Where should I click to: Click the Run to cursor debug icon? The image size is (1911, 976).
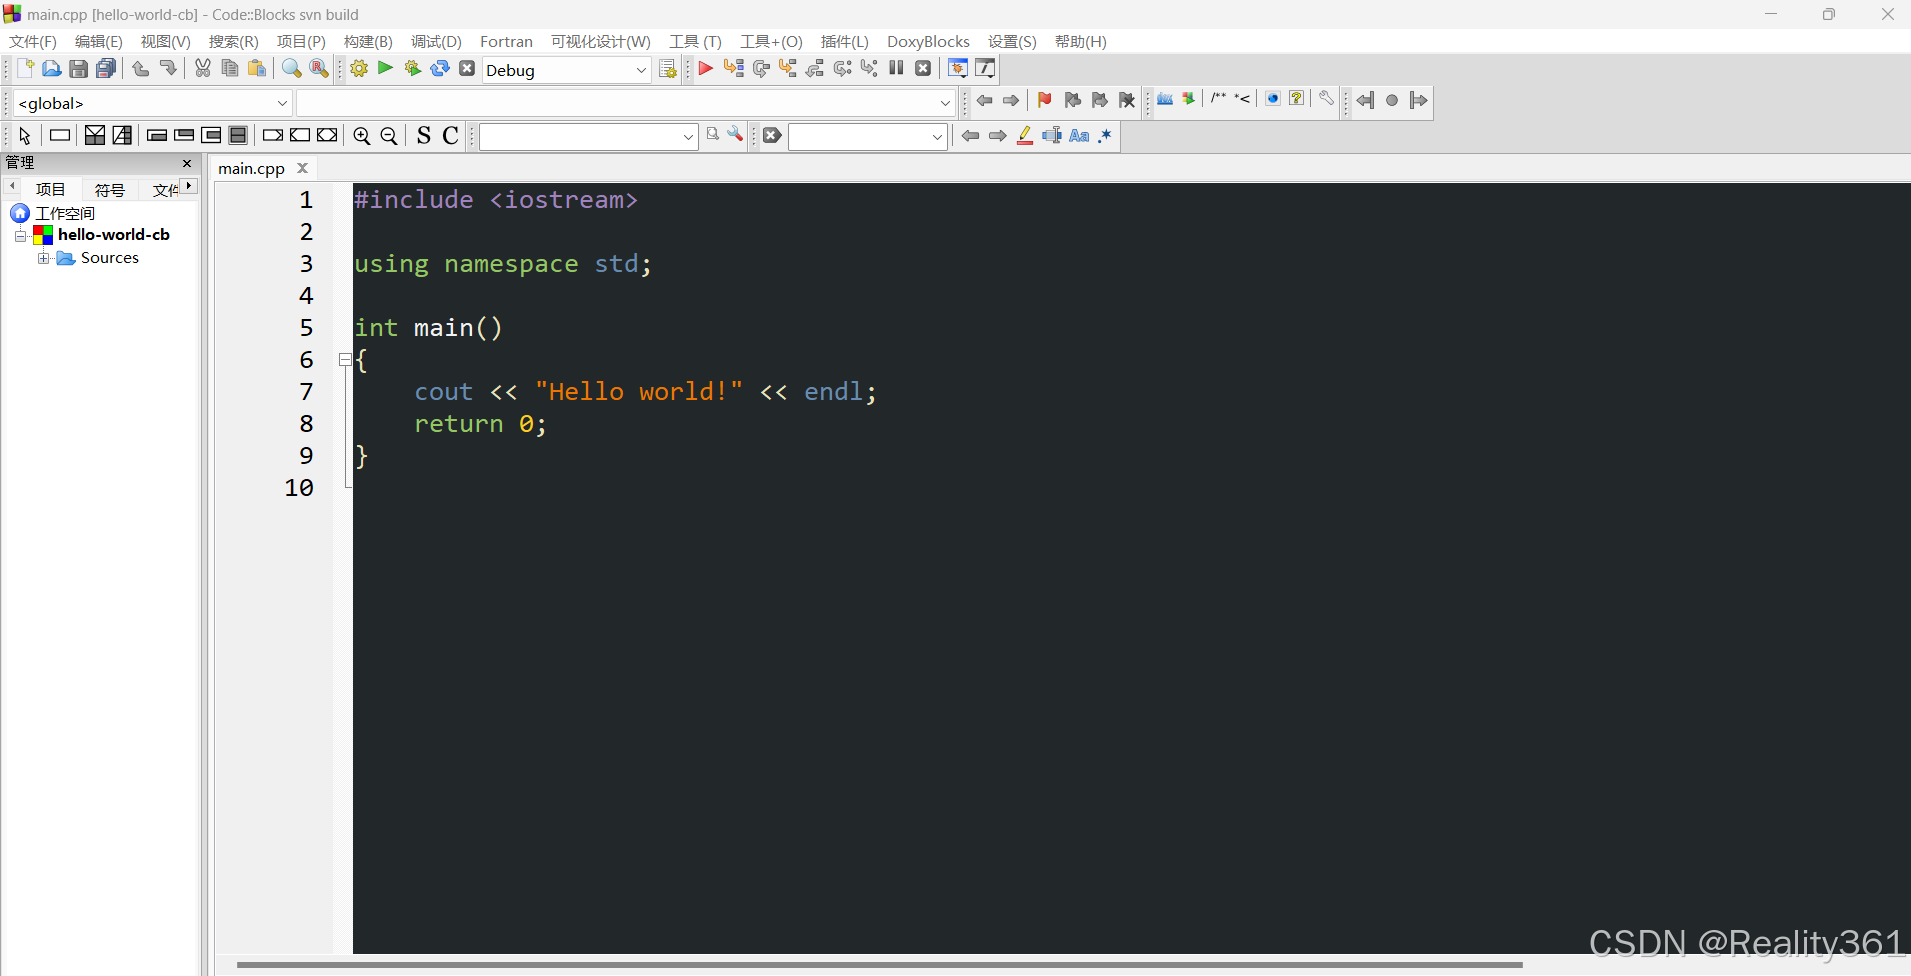pos(733,69)
